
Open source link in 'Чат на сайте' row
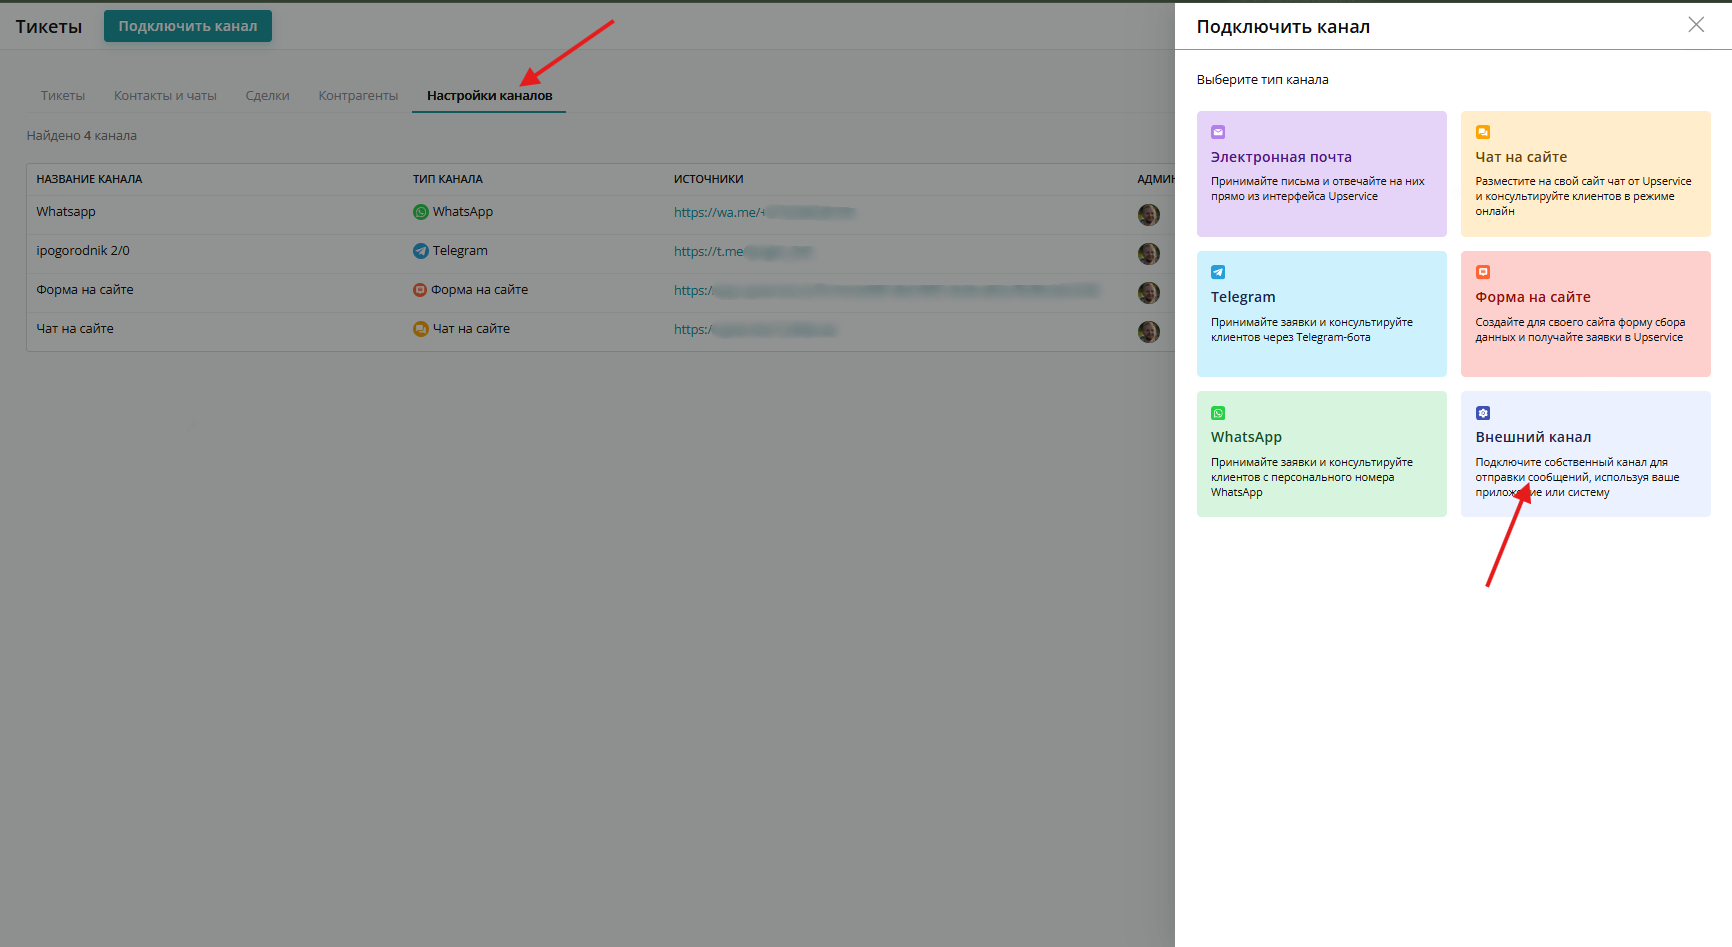point(755,329)
